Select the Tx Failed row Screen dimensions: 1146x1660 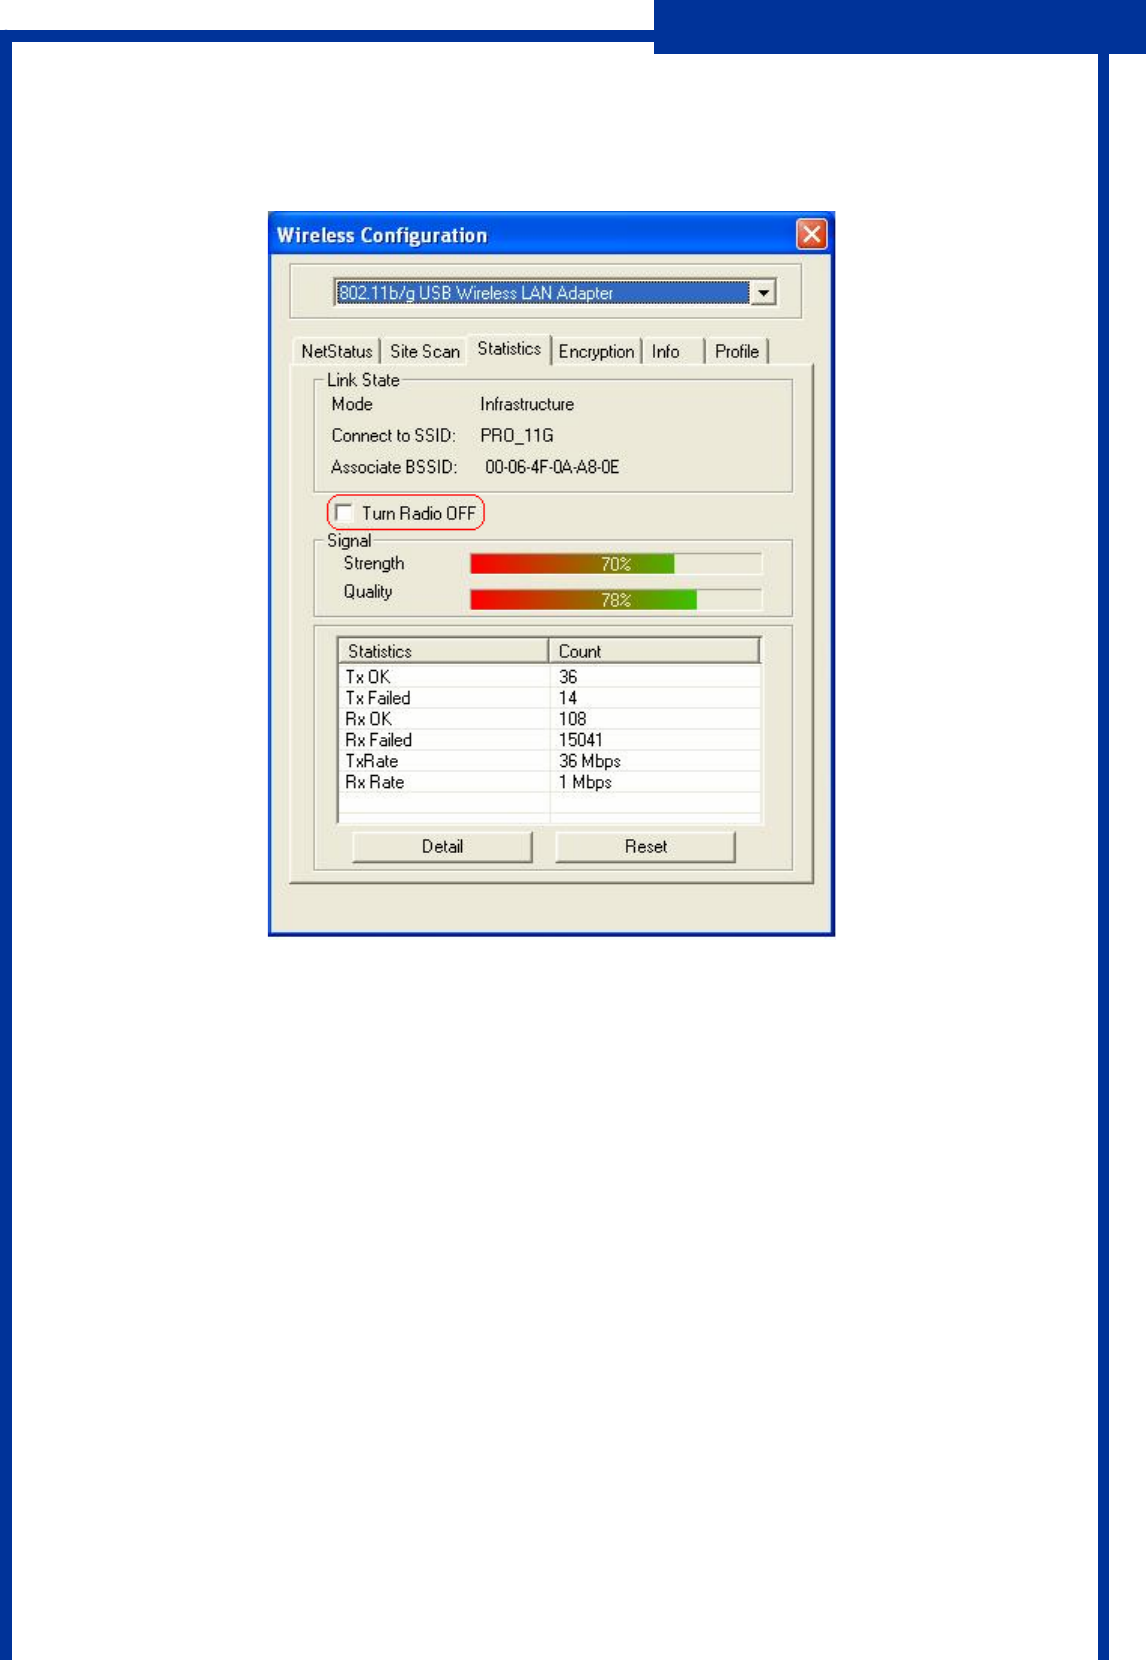(x=550, y=698)
